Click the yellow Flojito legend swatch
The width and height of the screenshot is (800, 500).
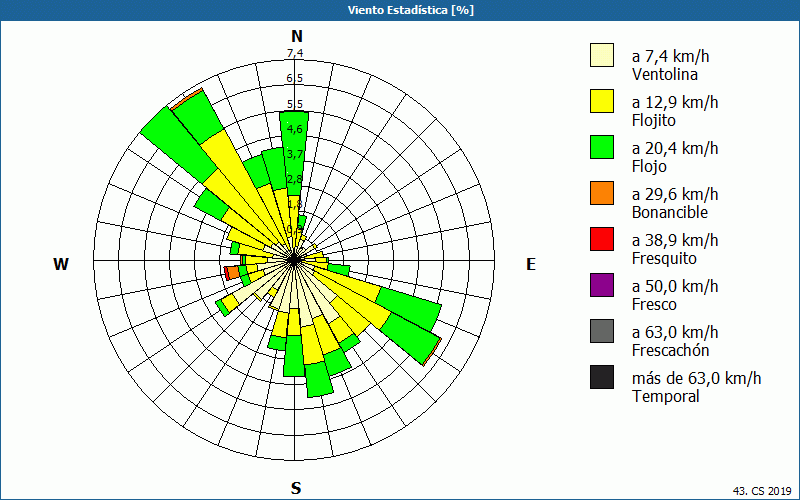tap(602, 101)
